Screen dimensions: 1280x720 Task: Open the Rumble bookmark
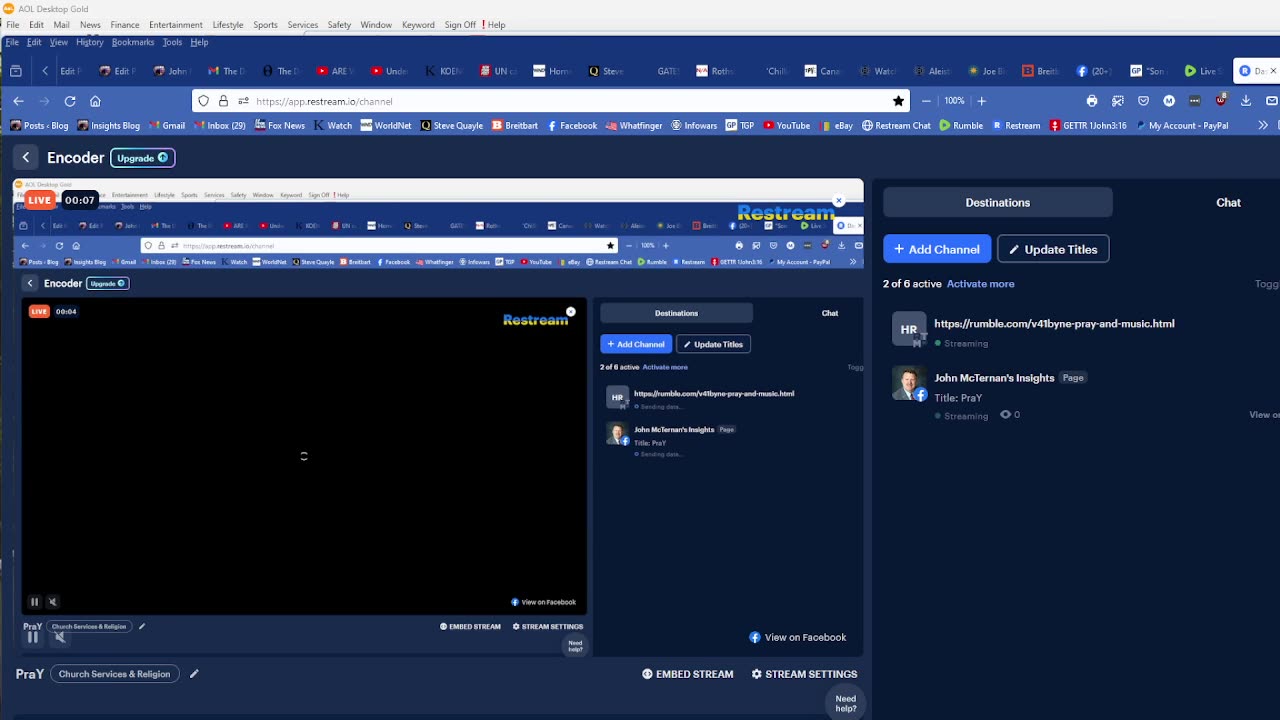coord(961,125)
